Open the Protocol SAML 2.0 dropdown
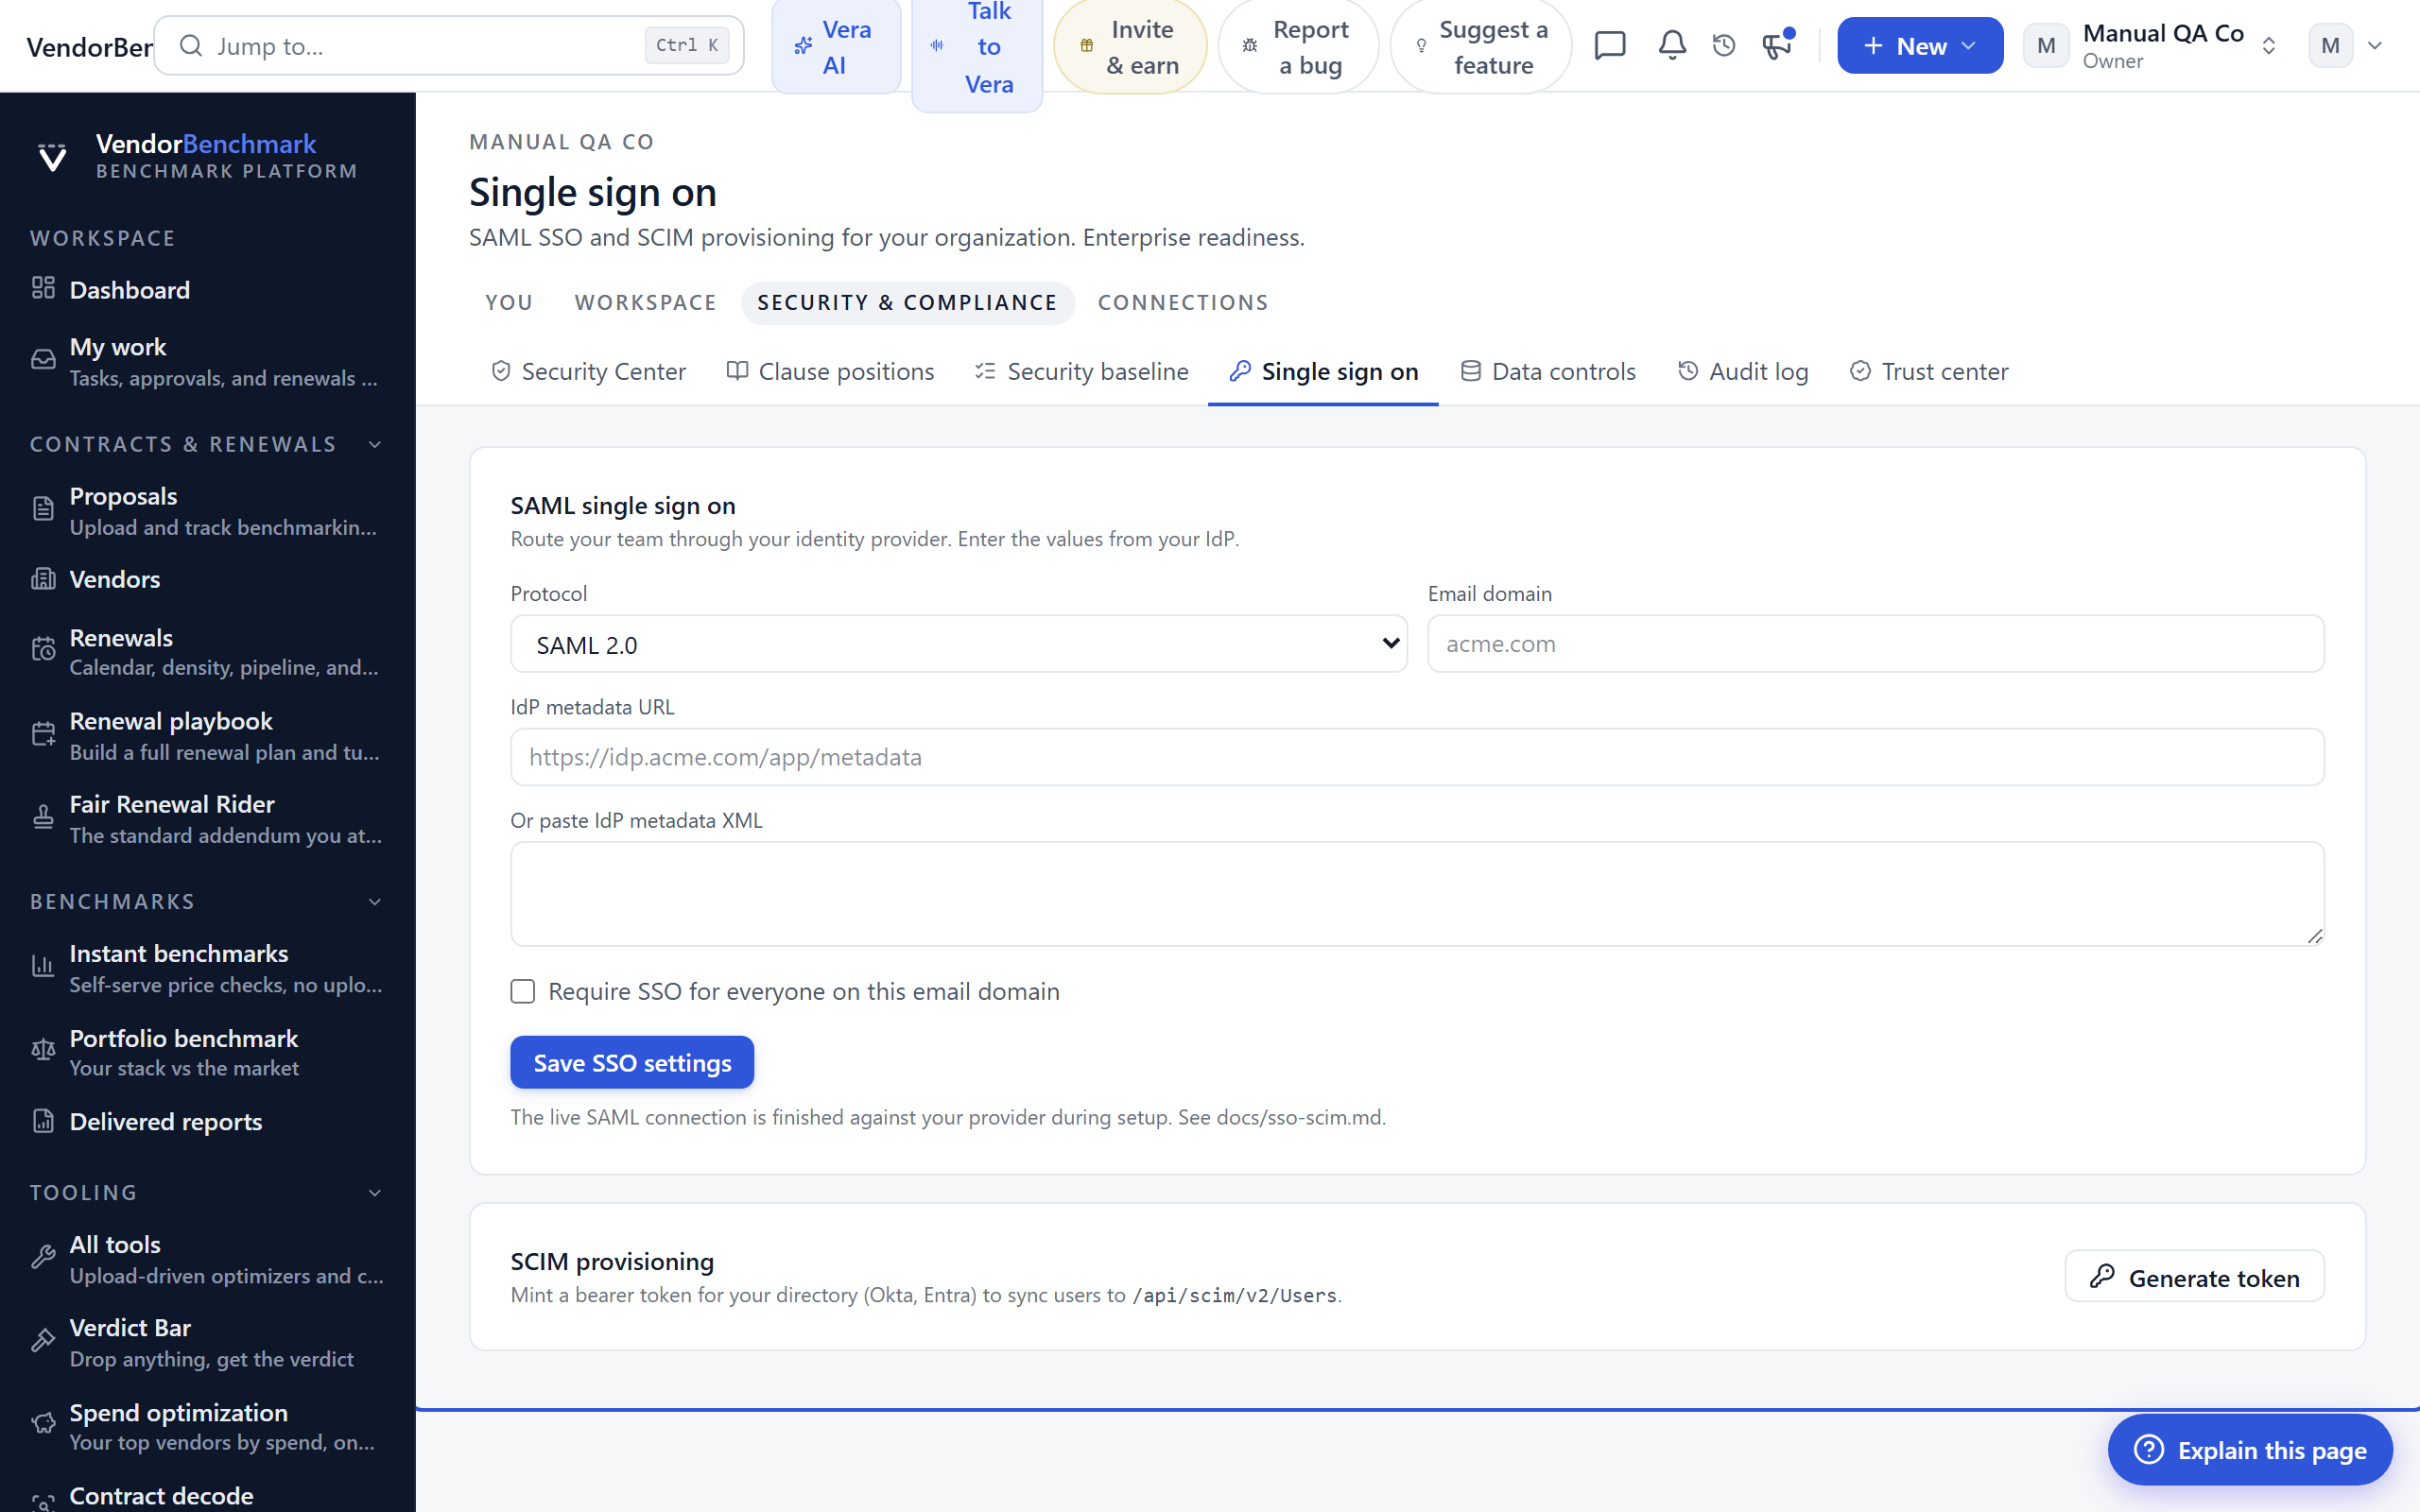2420x1512 pixels. pos(958,644)
